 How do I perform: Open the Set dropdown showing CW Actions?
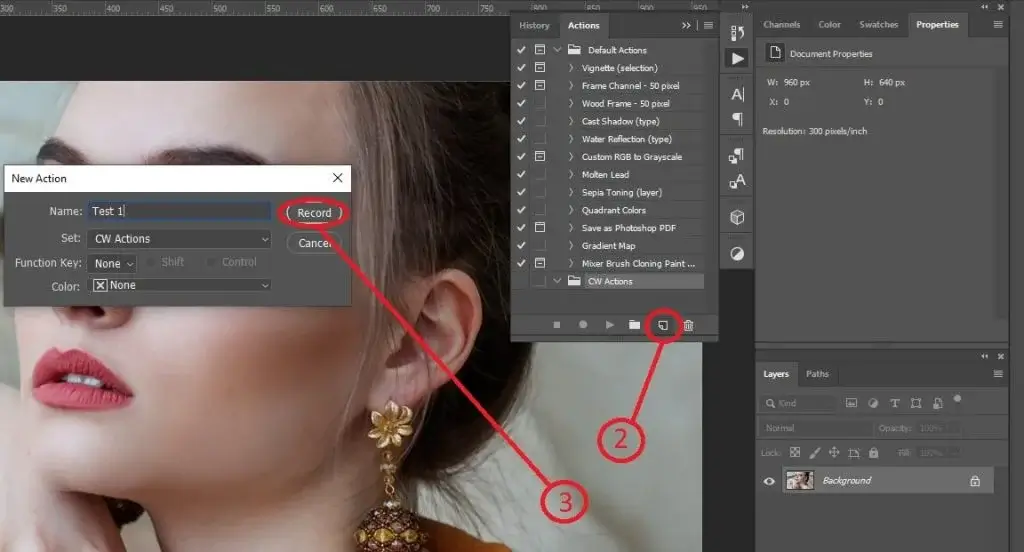[179, 238]
